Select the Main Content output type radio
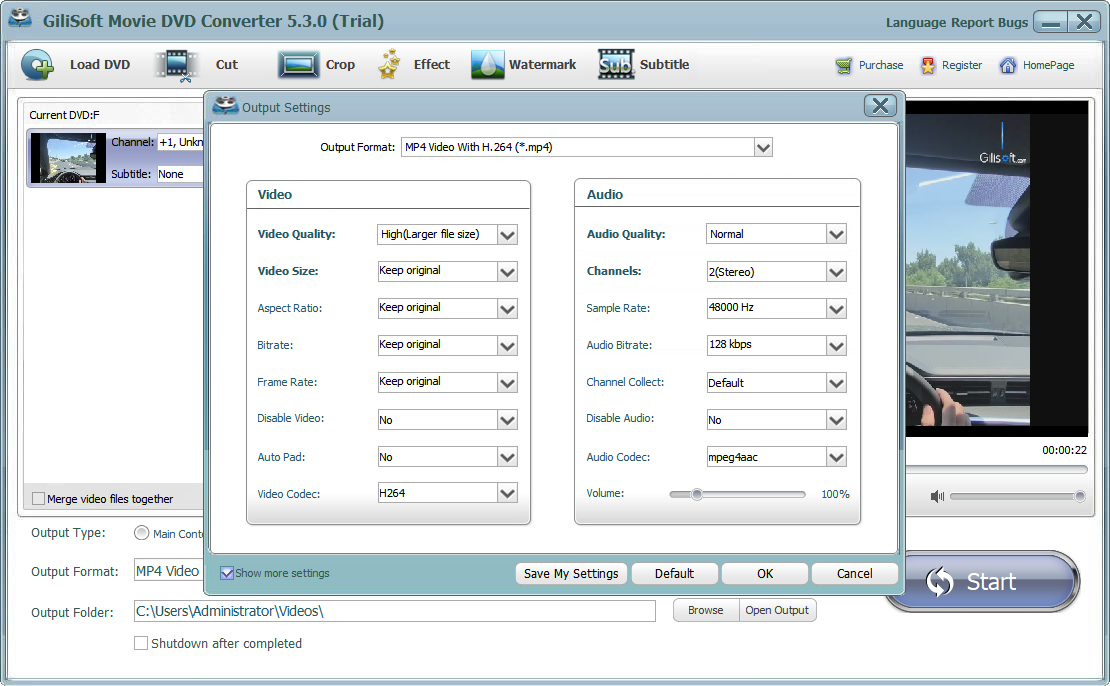Screen dimensions: 1110x686 click(x=142, y=533)
